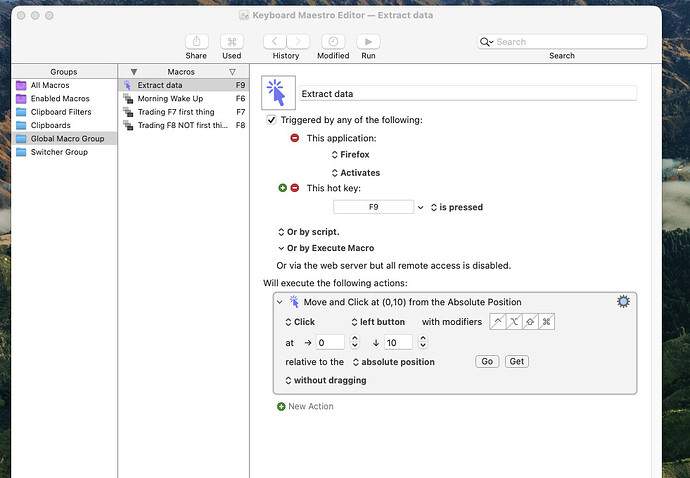Click the Switcher Group folder icon
The height and width of the screenshot is (478, 690).
[21, 152]
